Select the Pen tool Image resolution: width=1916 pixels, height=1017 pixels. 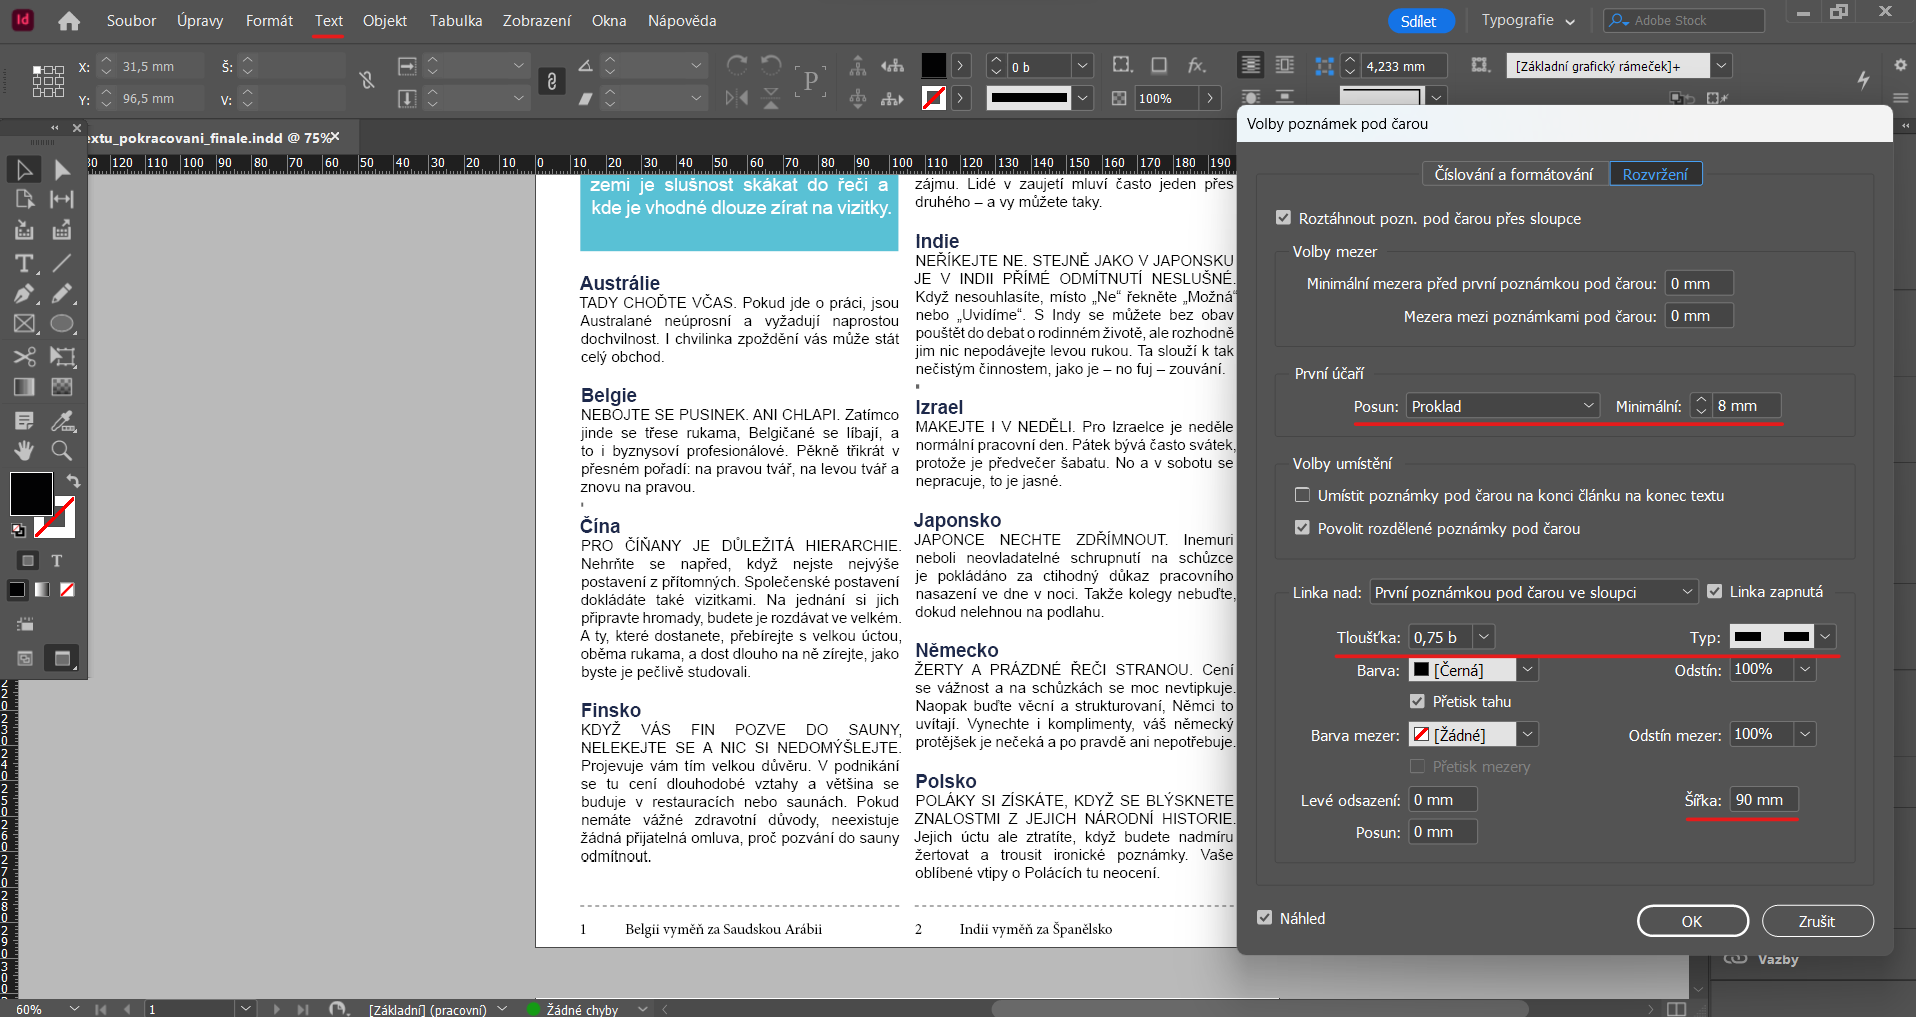coord(25,294)
